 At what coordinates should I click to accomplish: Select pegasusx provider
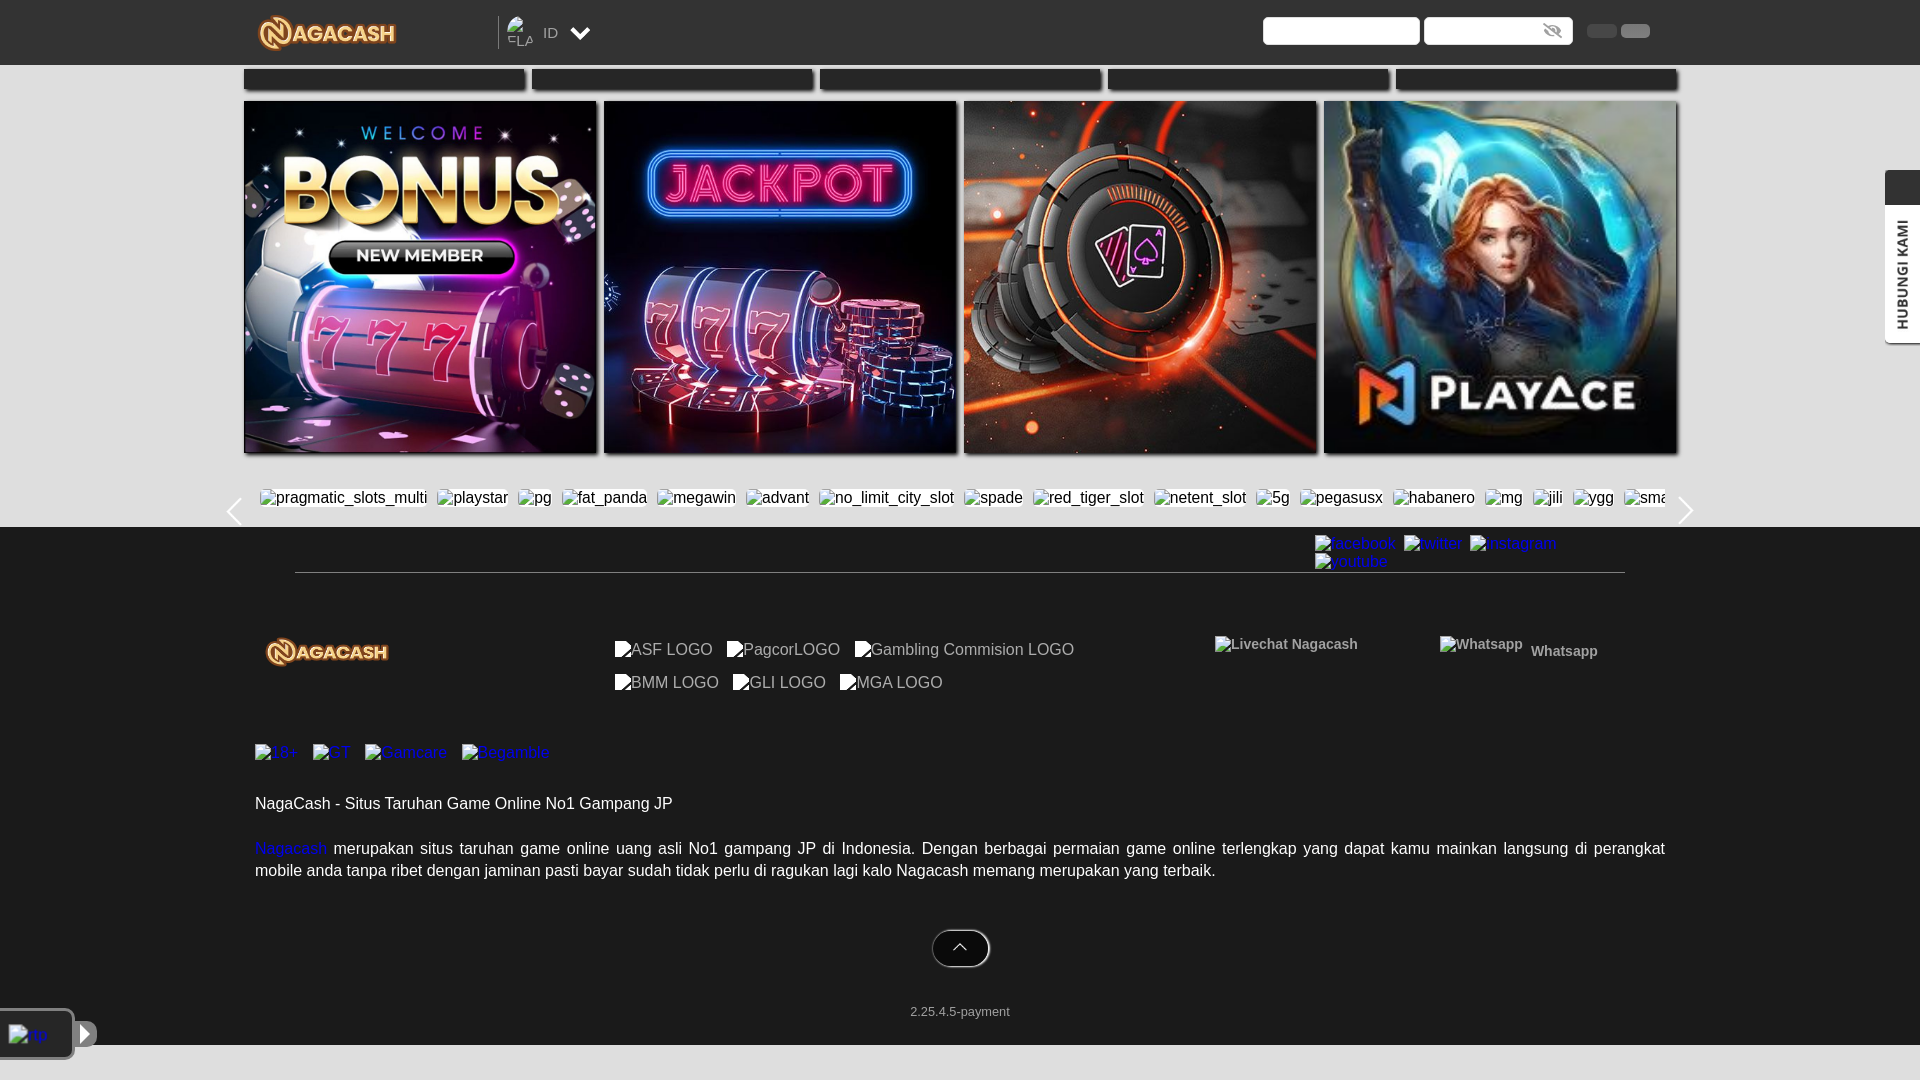[1341, 498]
